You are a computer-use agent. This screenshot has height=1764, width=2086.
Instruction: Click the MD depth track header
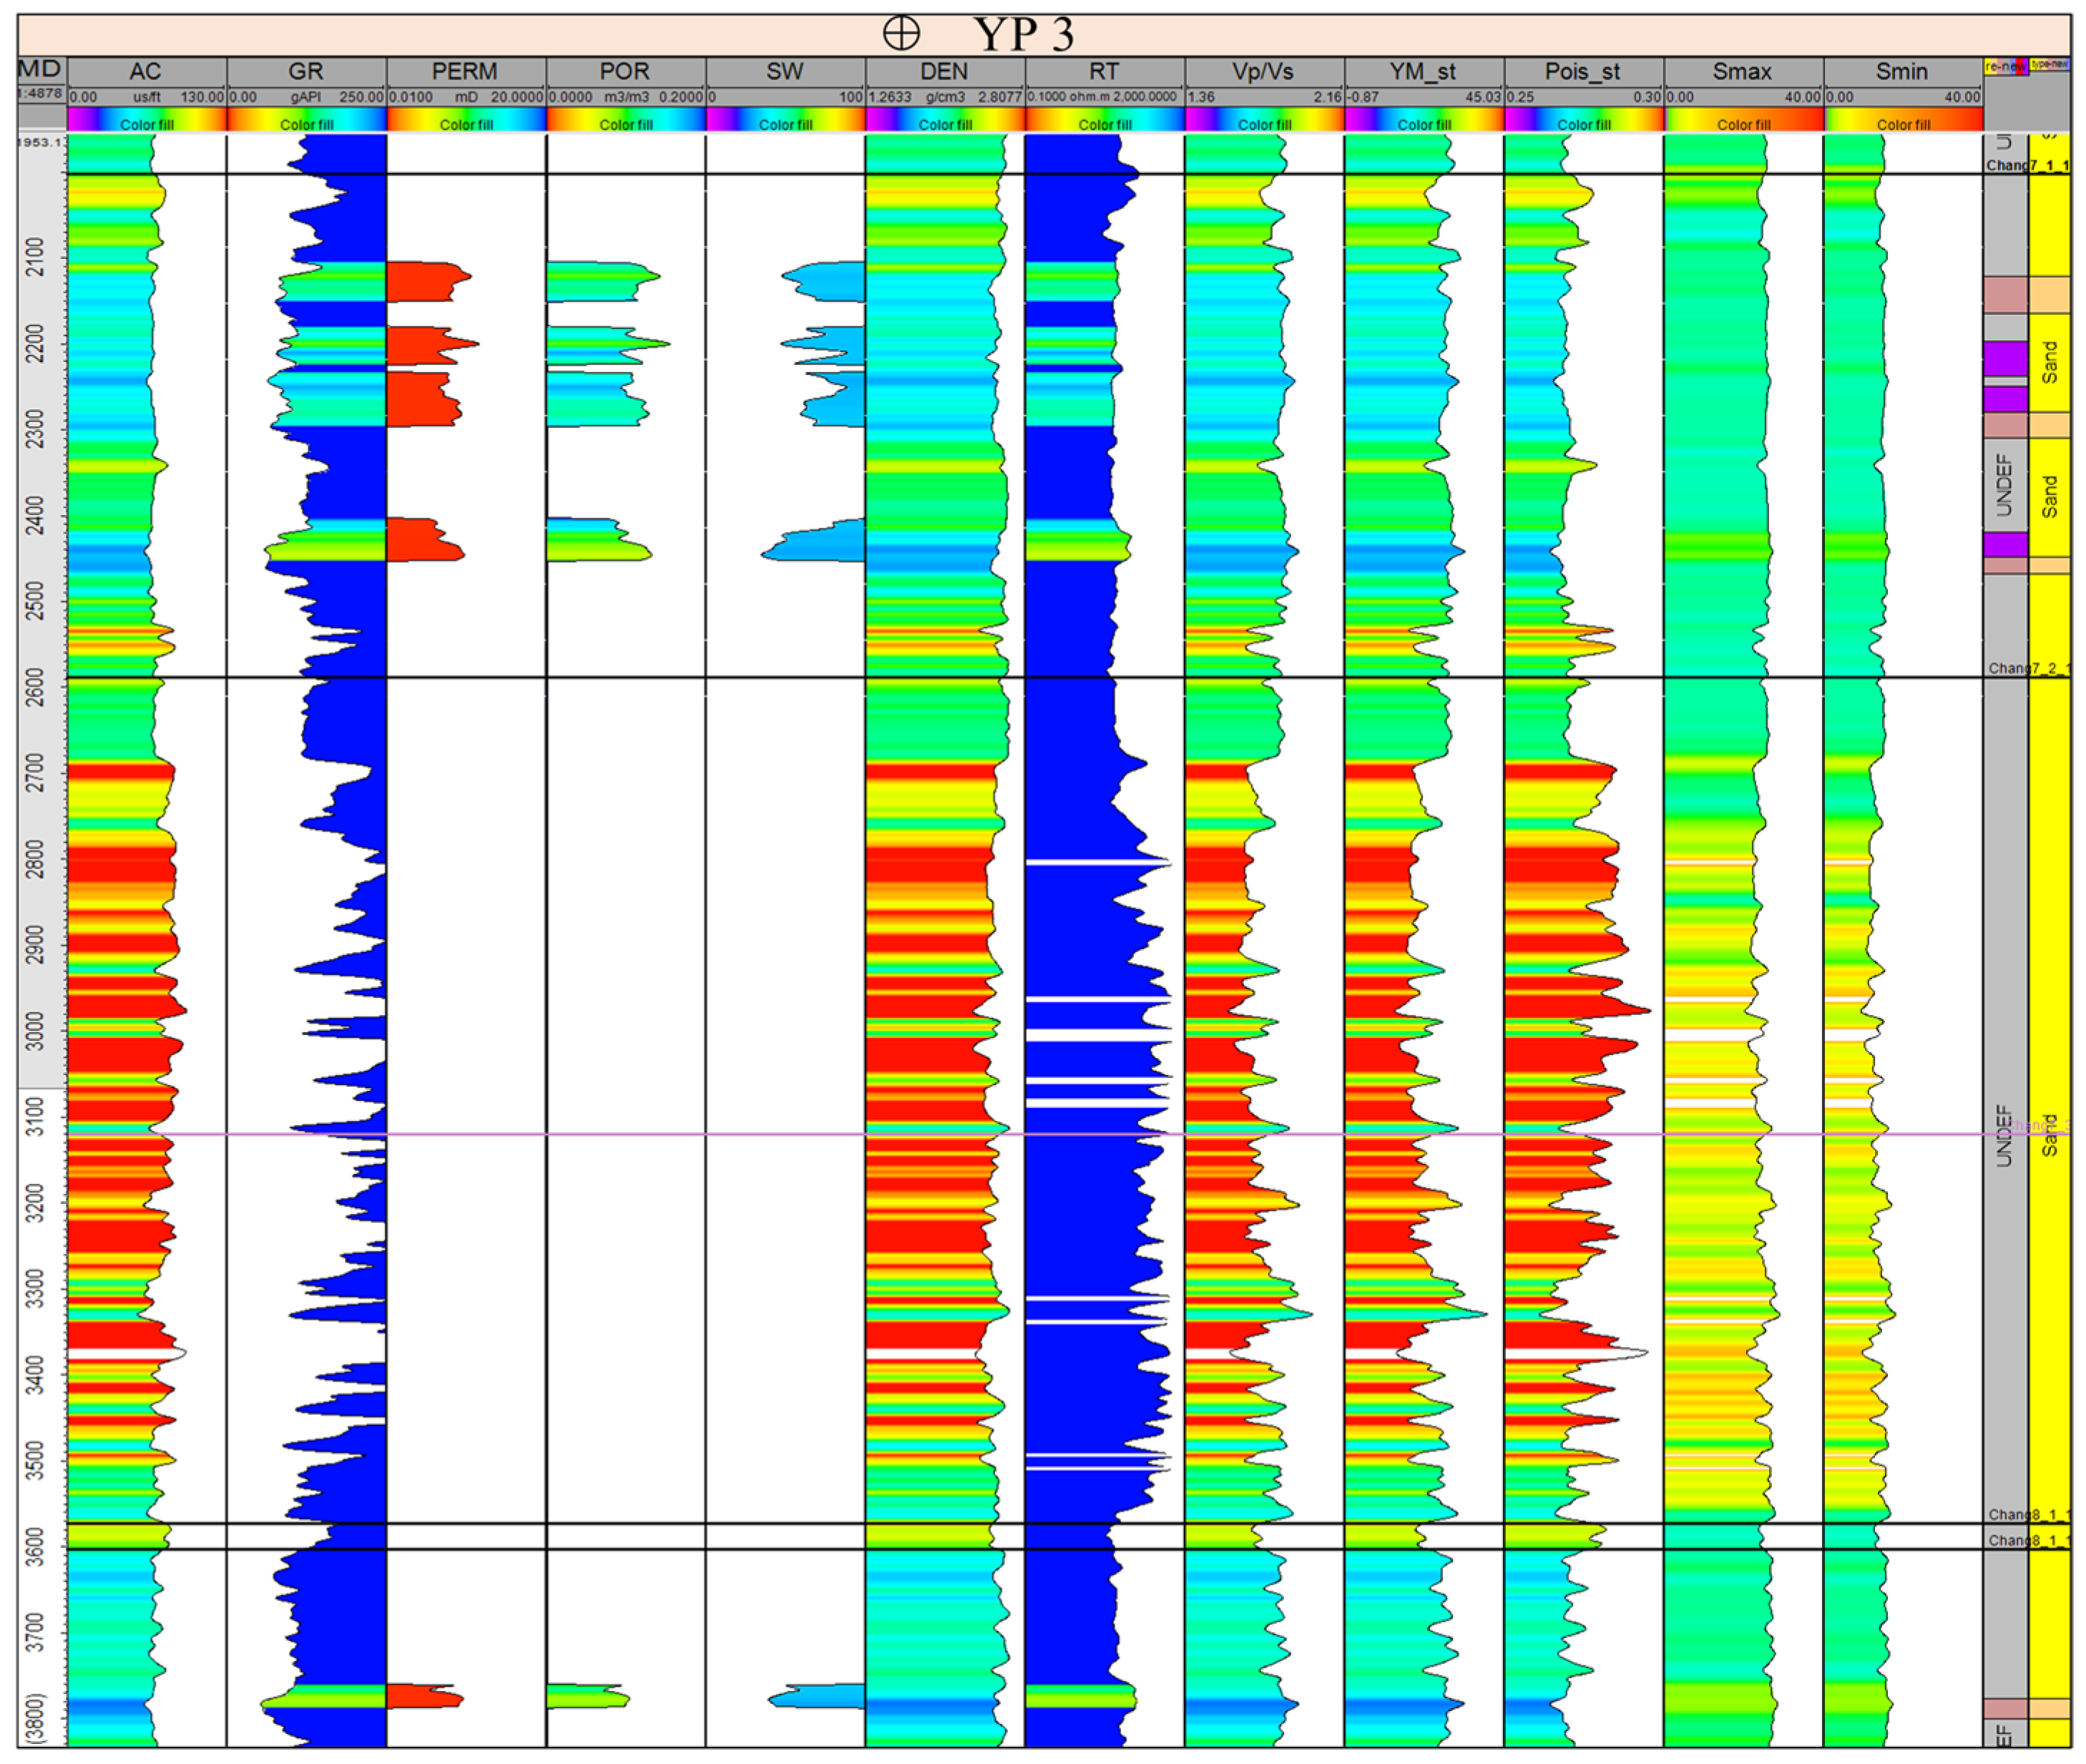tap(40, 70)
